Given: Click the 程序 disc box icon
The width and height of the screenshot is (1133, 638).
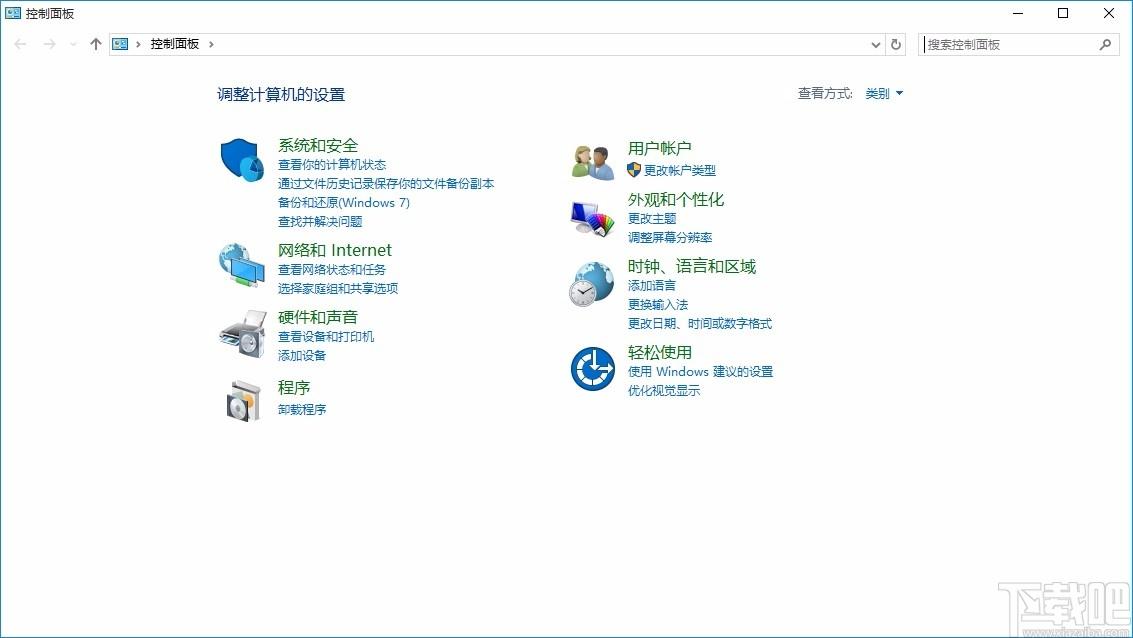Looking at the screenshot, I should 243,400.
